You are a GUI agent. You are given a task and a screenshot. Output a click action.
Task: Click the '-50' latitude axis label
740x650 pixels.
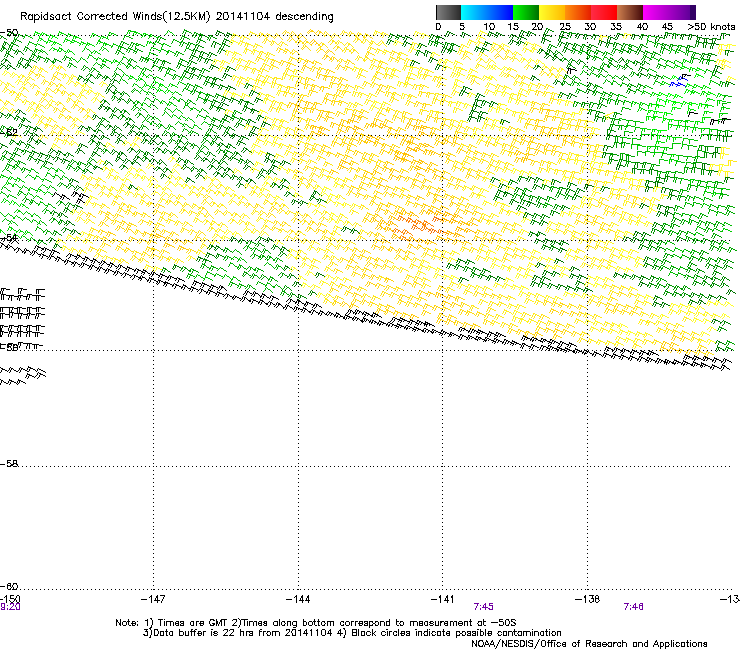click(x=9, y=33)
